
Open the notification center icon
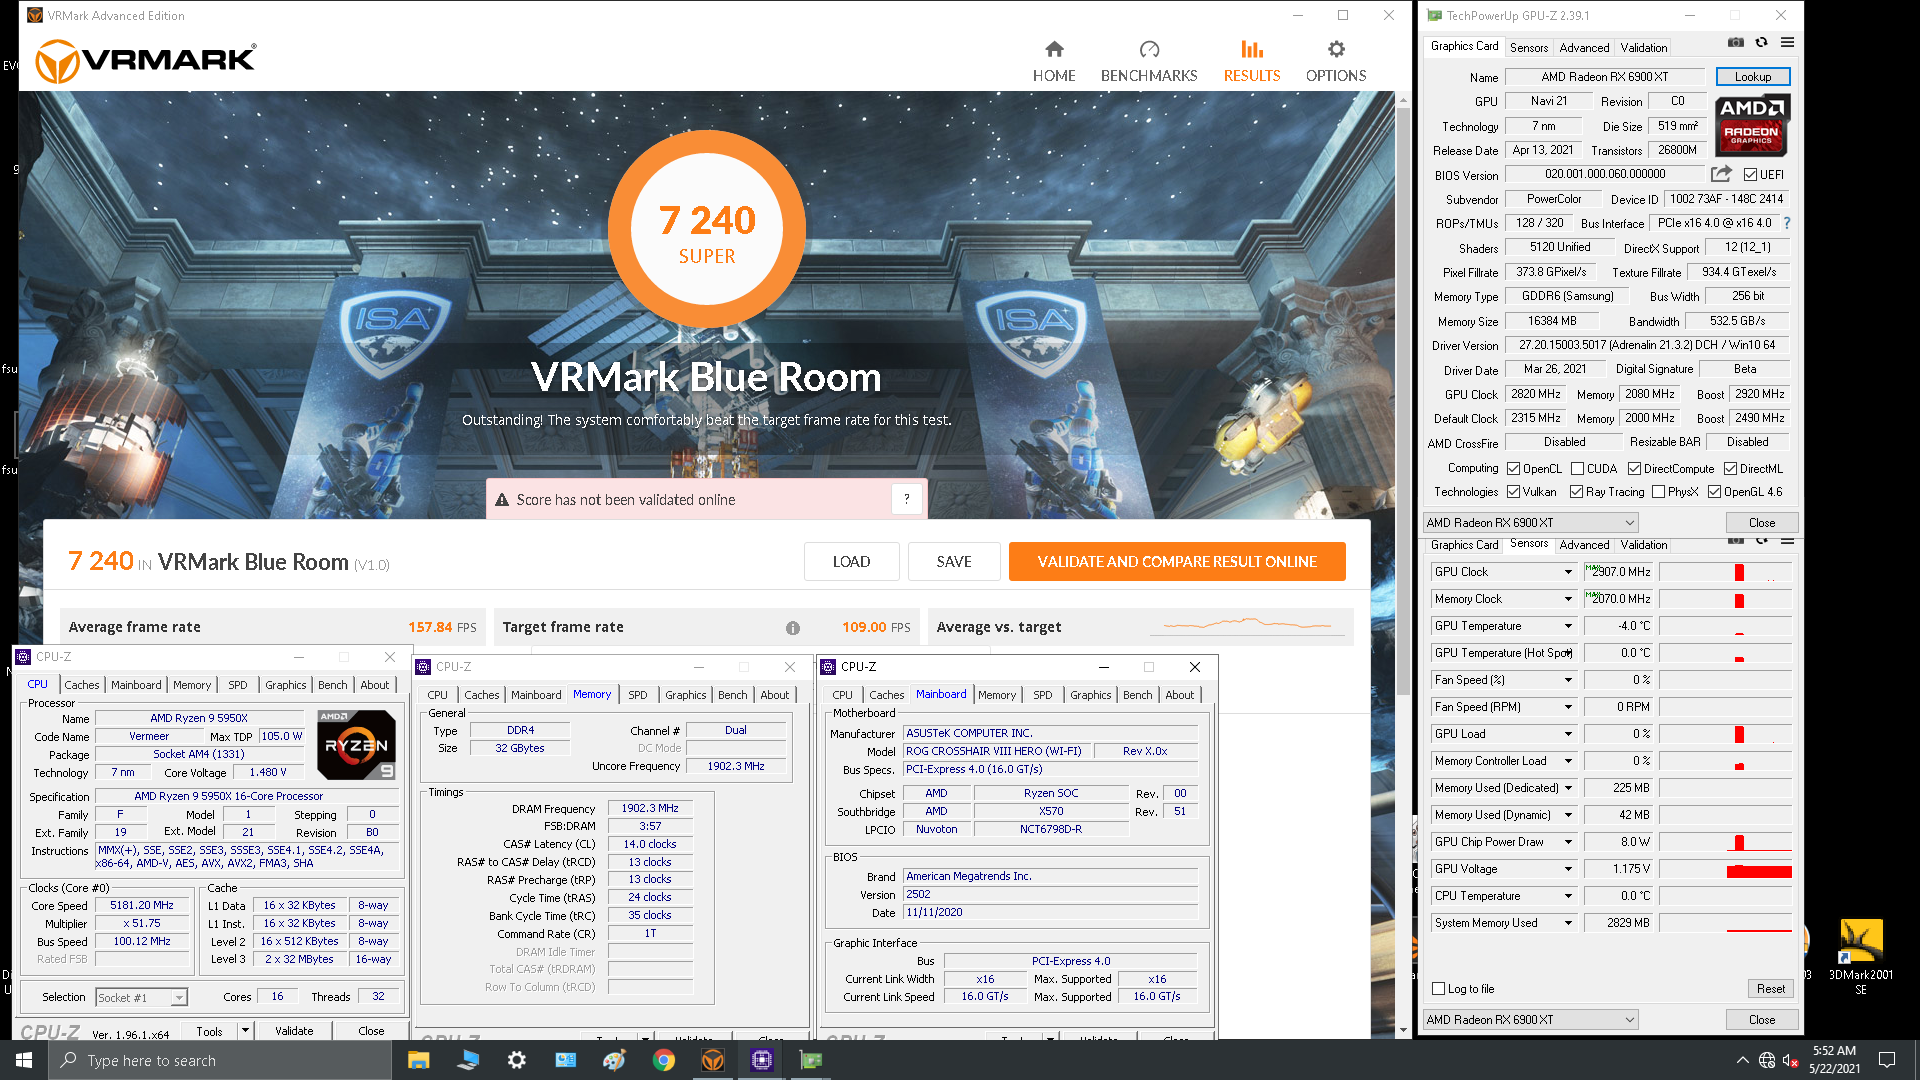pyautogui.click(x=1887, y=1060)
